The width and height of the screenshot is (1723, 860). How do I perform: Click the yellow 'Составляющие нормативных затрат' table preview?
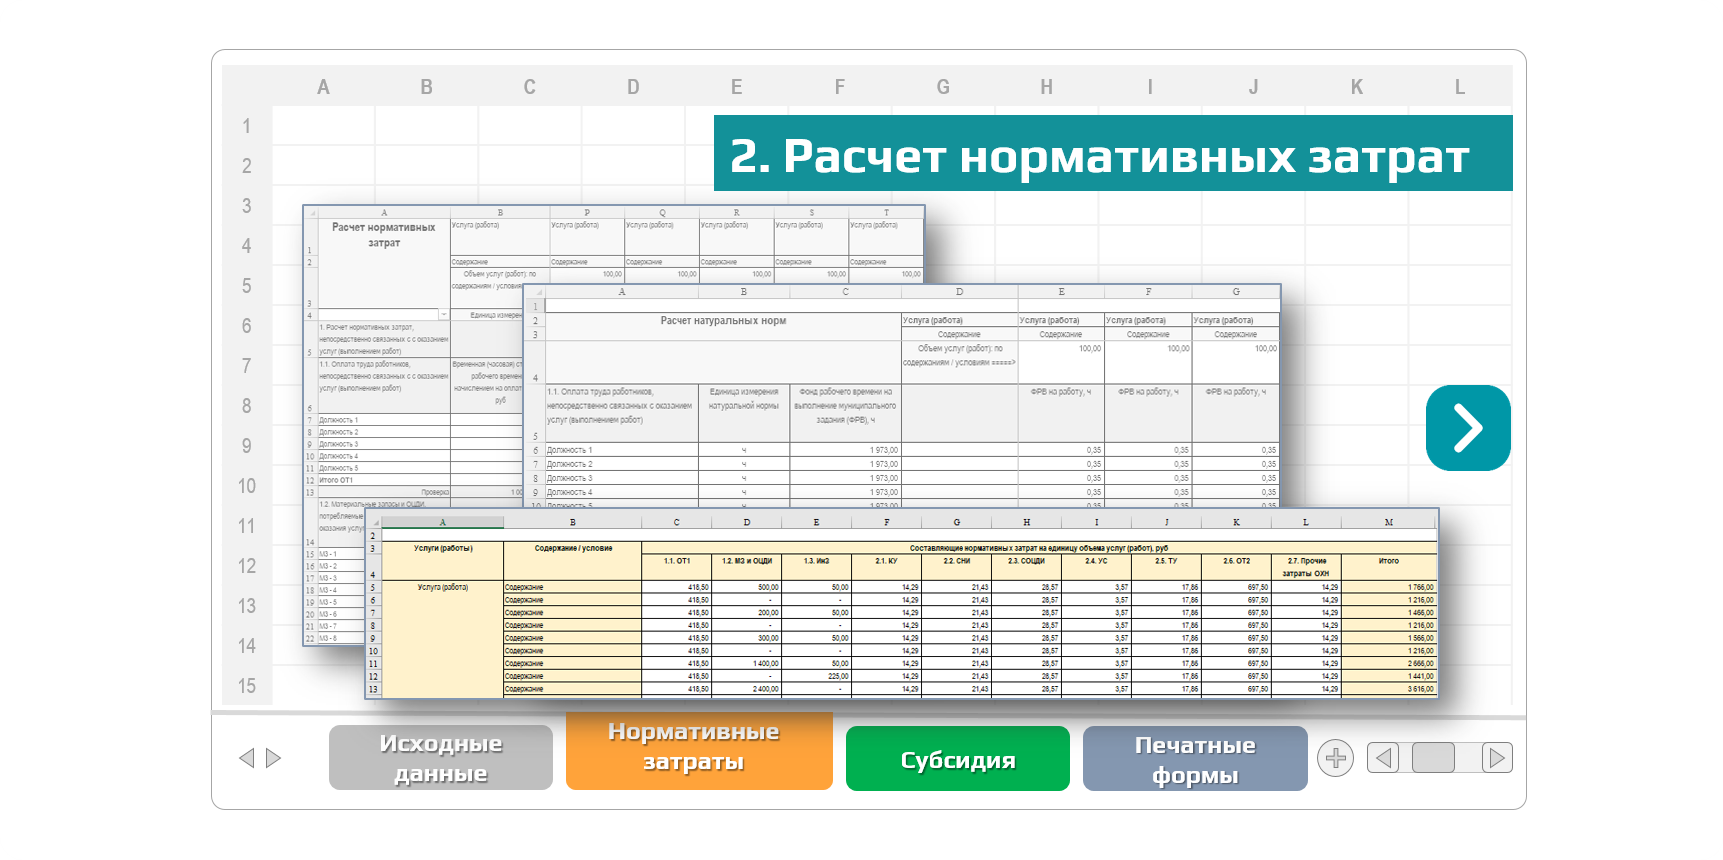900,610
